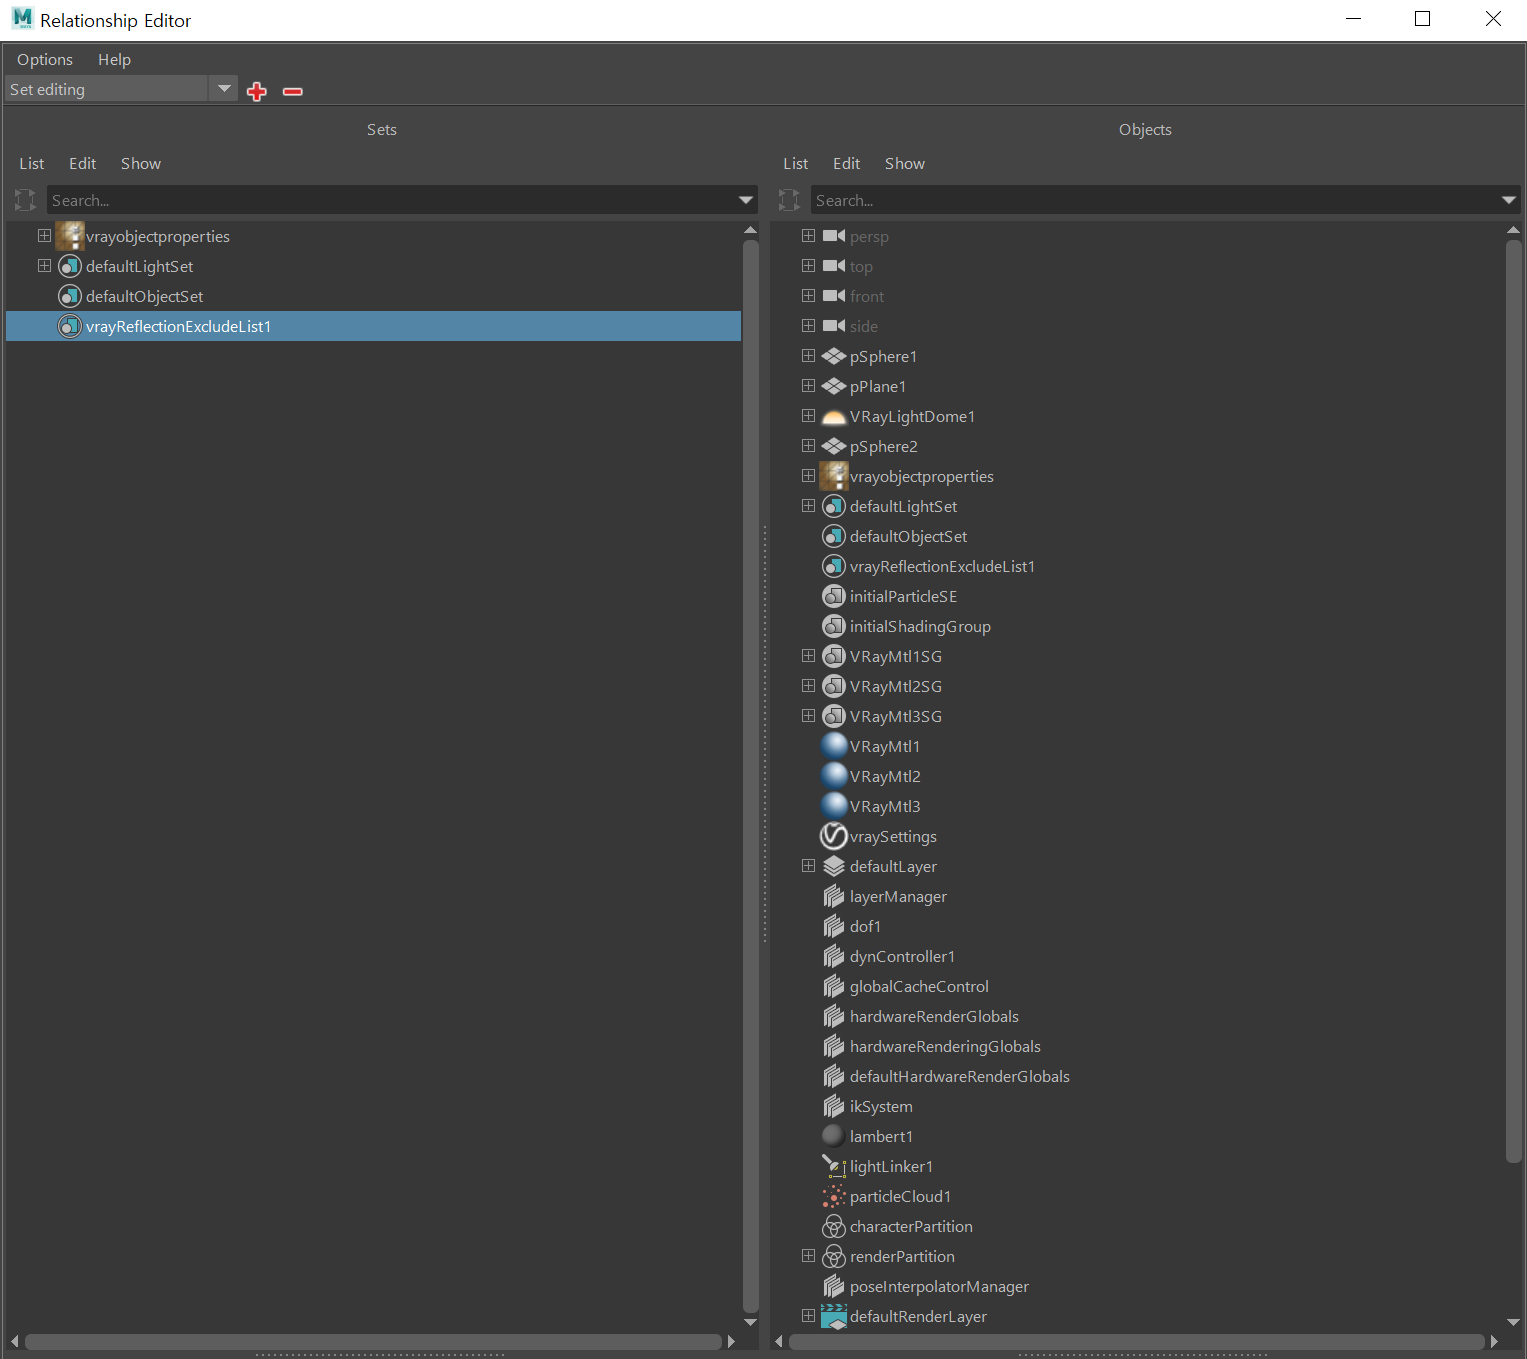Screen dimensions: 1527x1359
Task: Click the pSphere1 mesh icon
Action: [x=834, y=356]
